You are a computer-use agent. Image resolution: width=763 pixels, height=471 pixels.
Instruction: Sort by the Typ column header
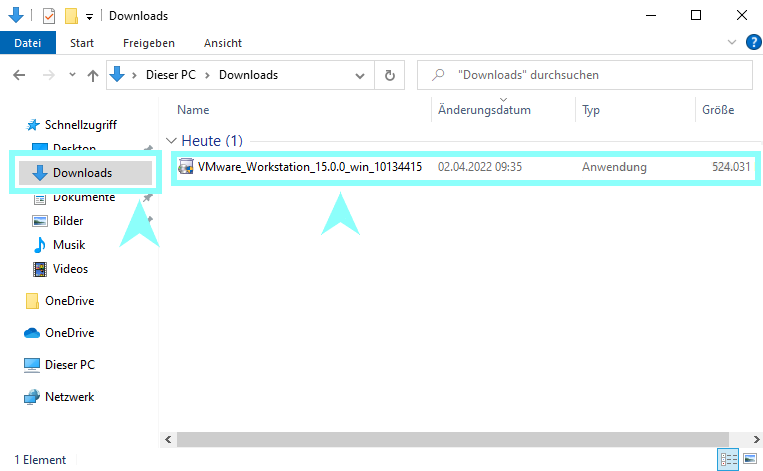pyautogui.click(x=591, y=110)
